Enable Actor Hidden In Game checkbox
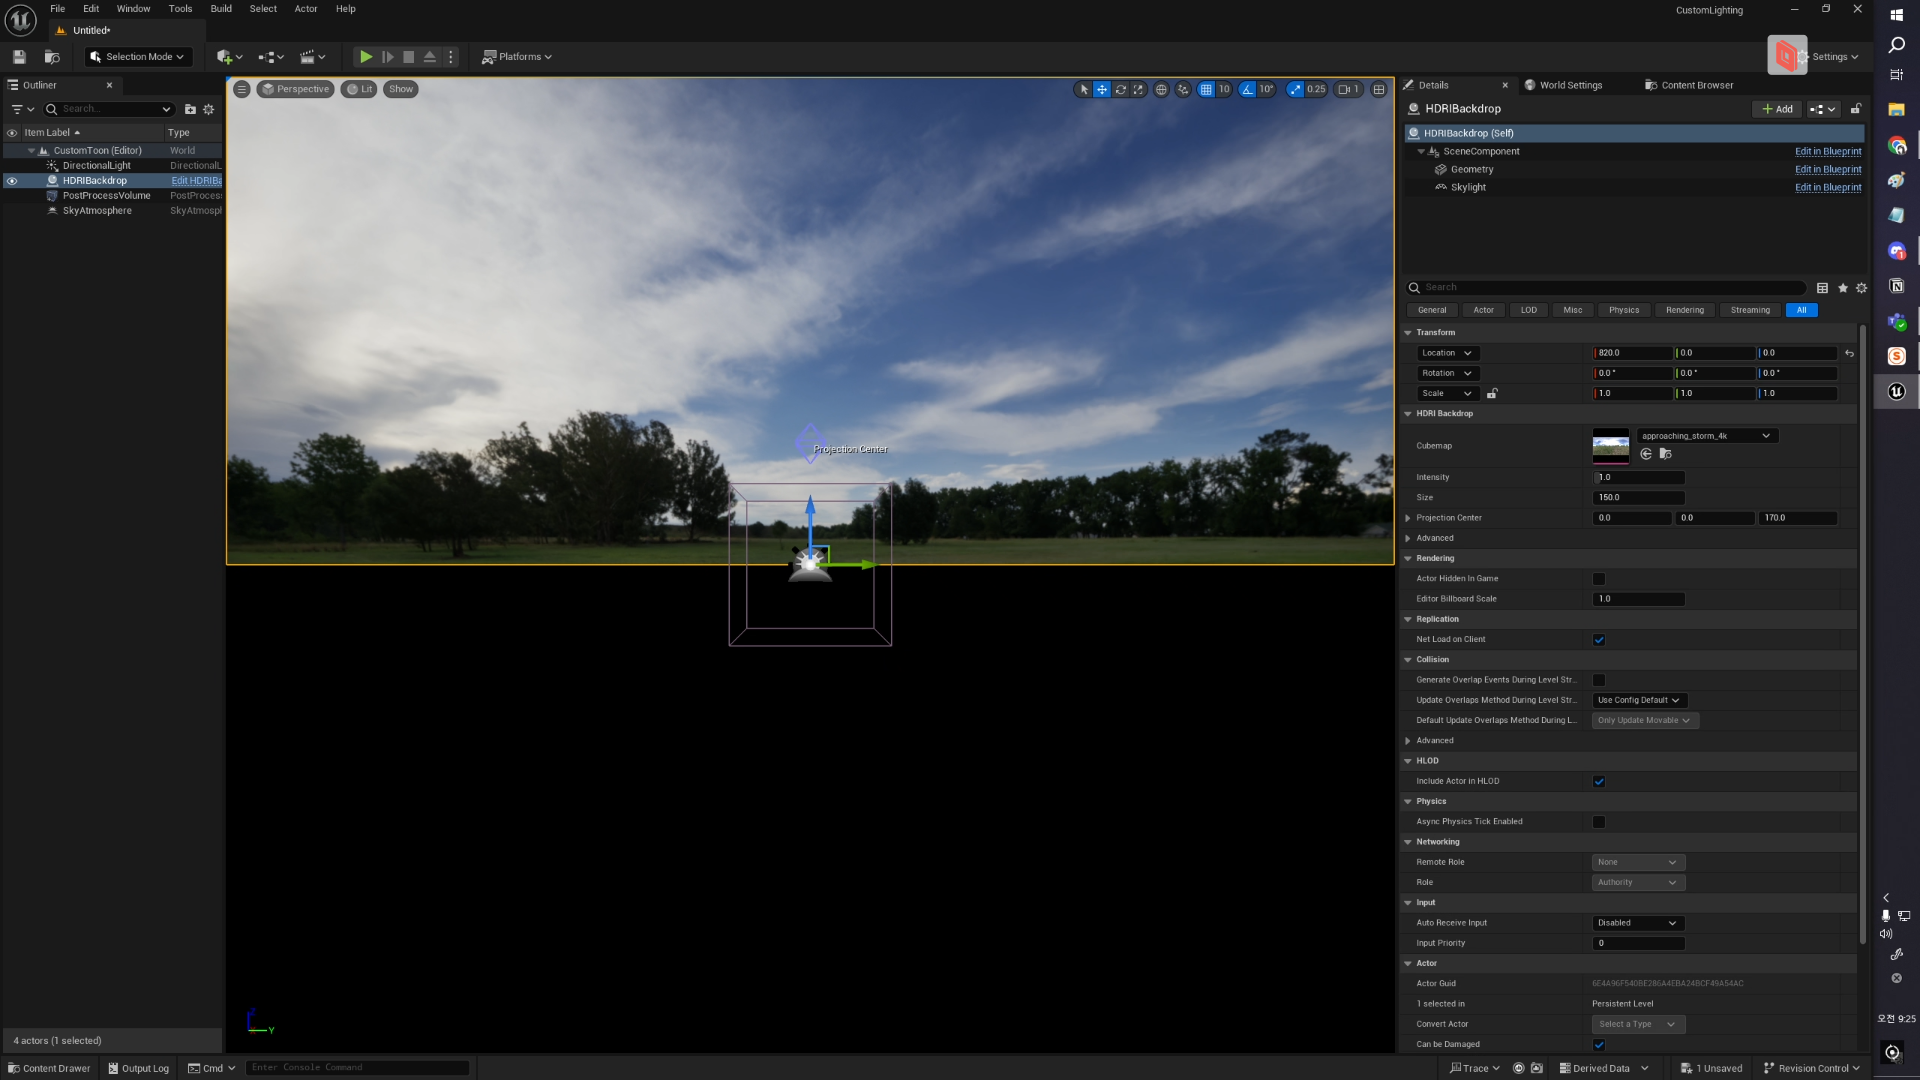 point(1599,579)
